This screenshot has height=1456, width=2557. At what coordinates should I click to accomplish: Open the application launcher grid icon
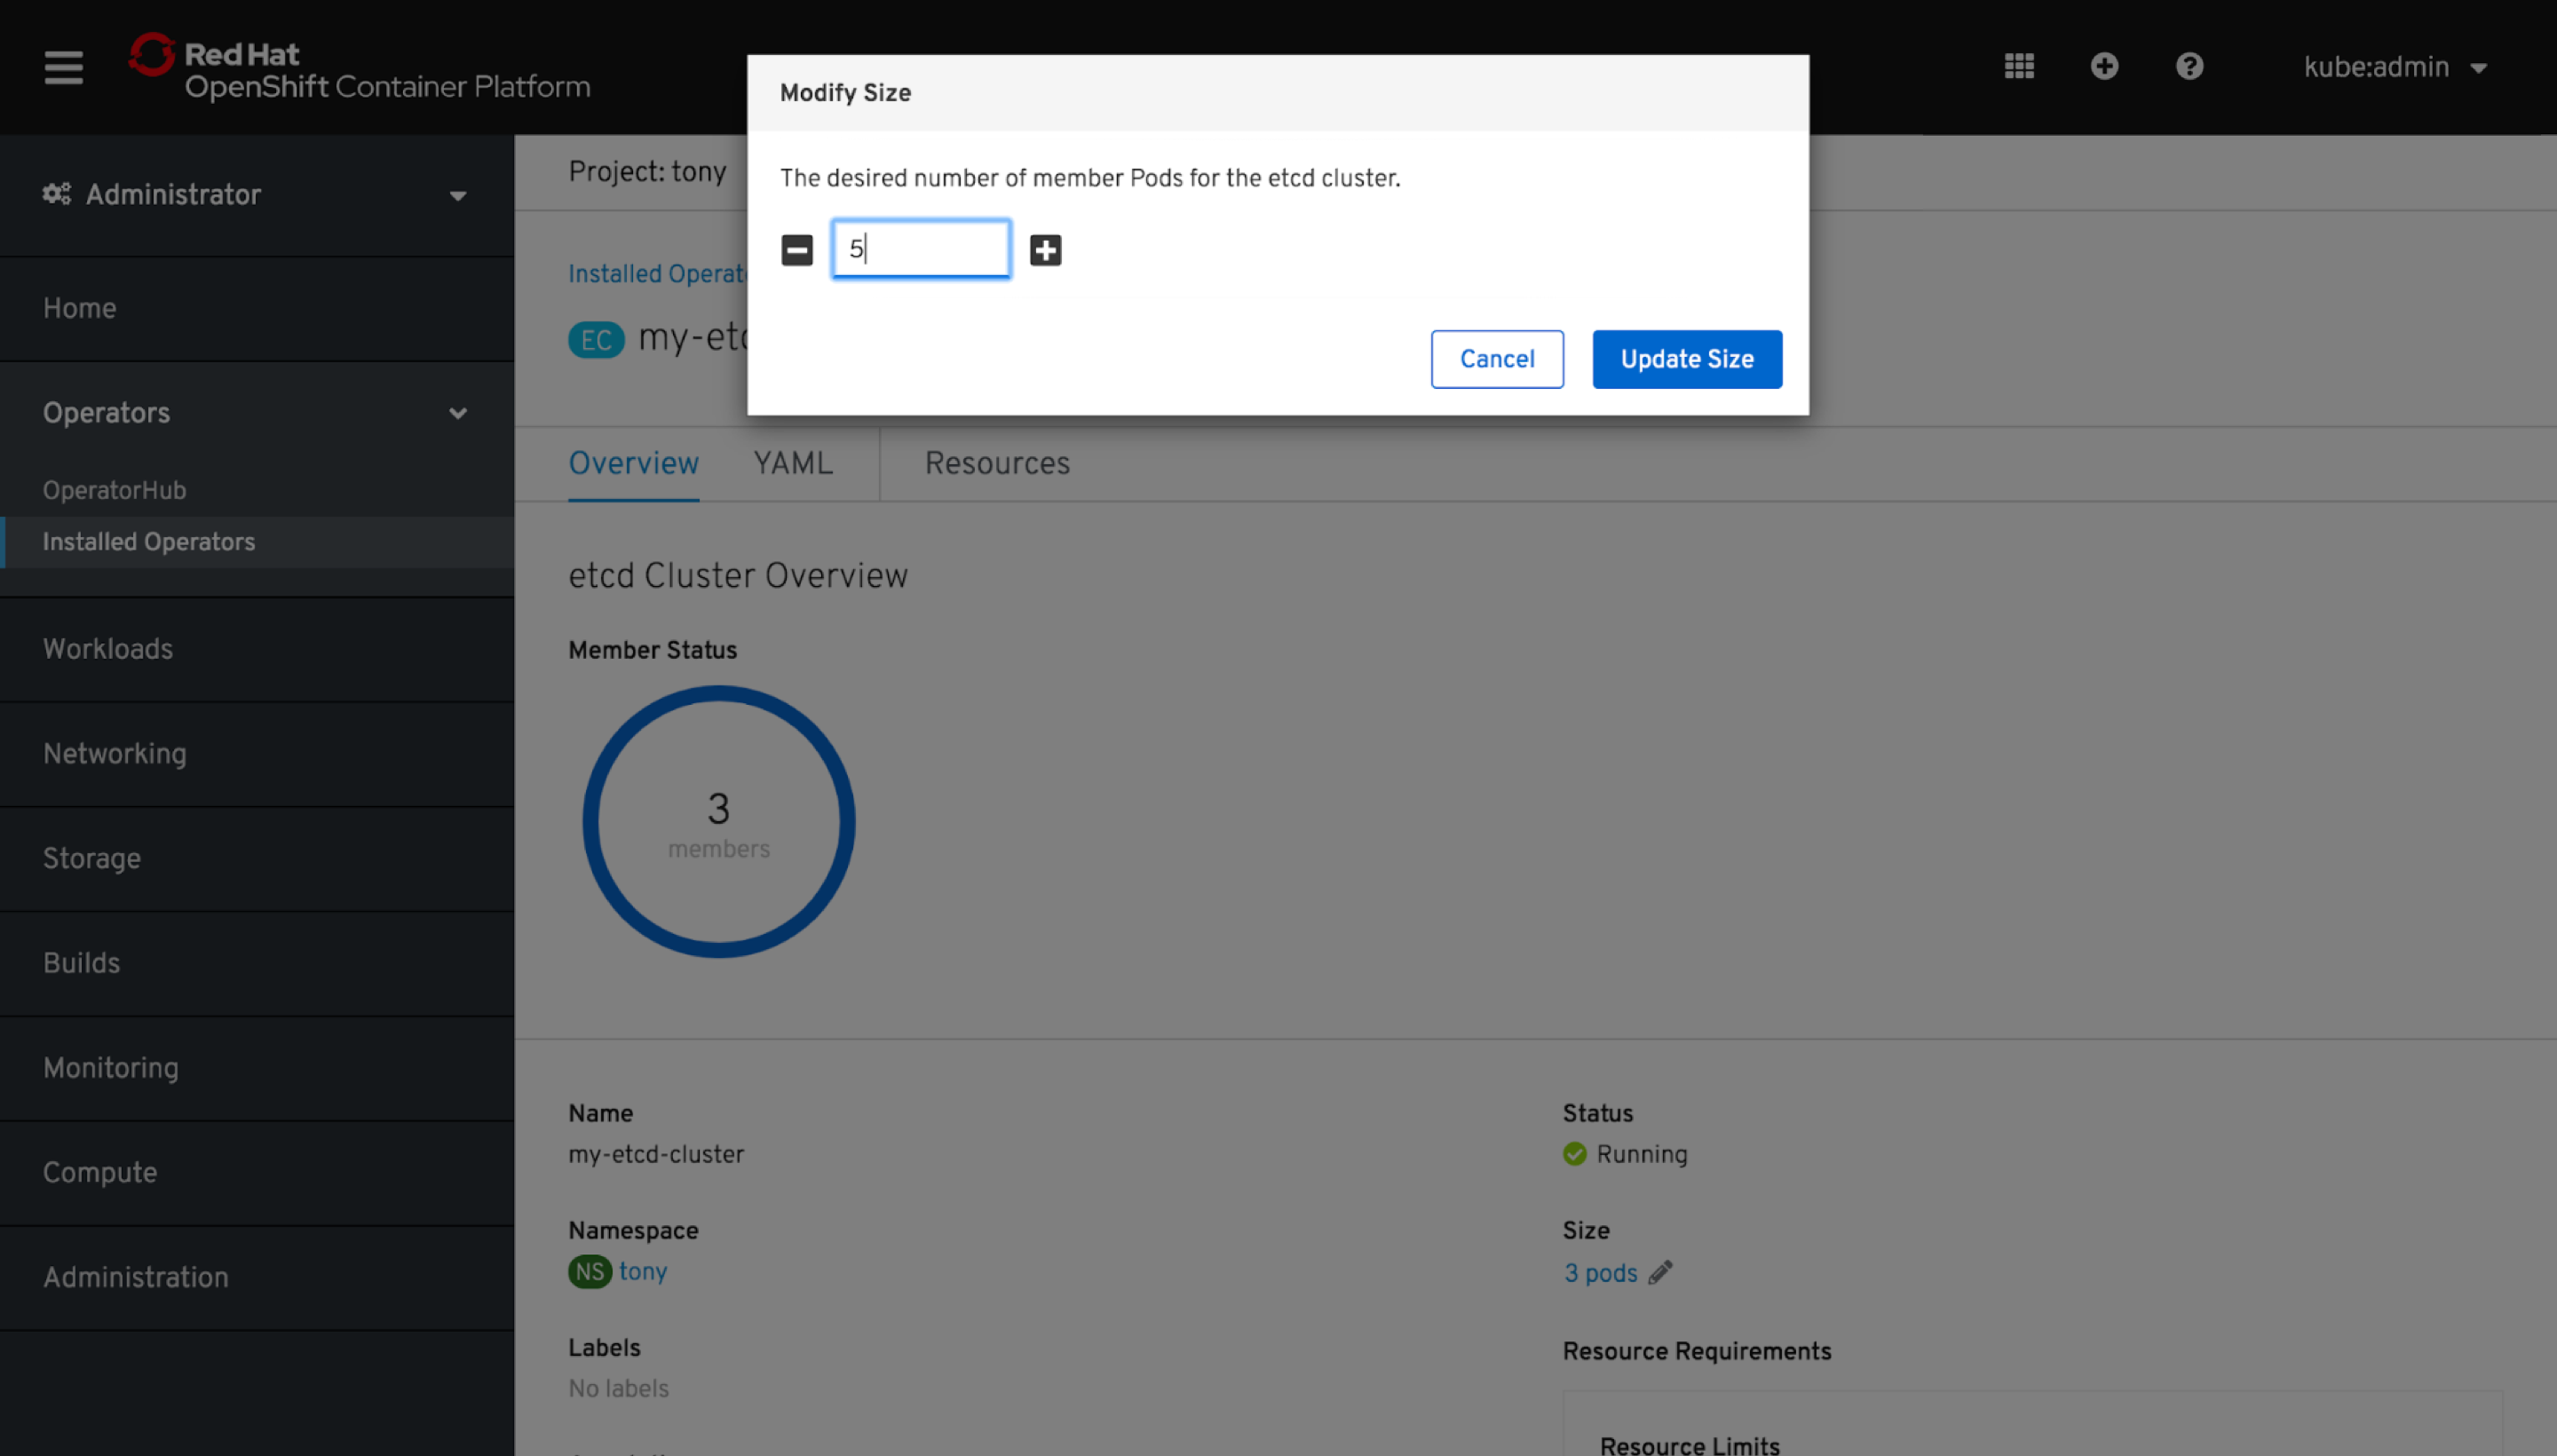(x=2019, y=66)
